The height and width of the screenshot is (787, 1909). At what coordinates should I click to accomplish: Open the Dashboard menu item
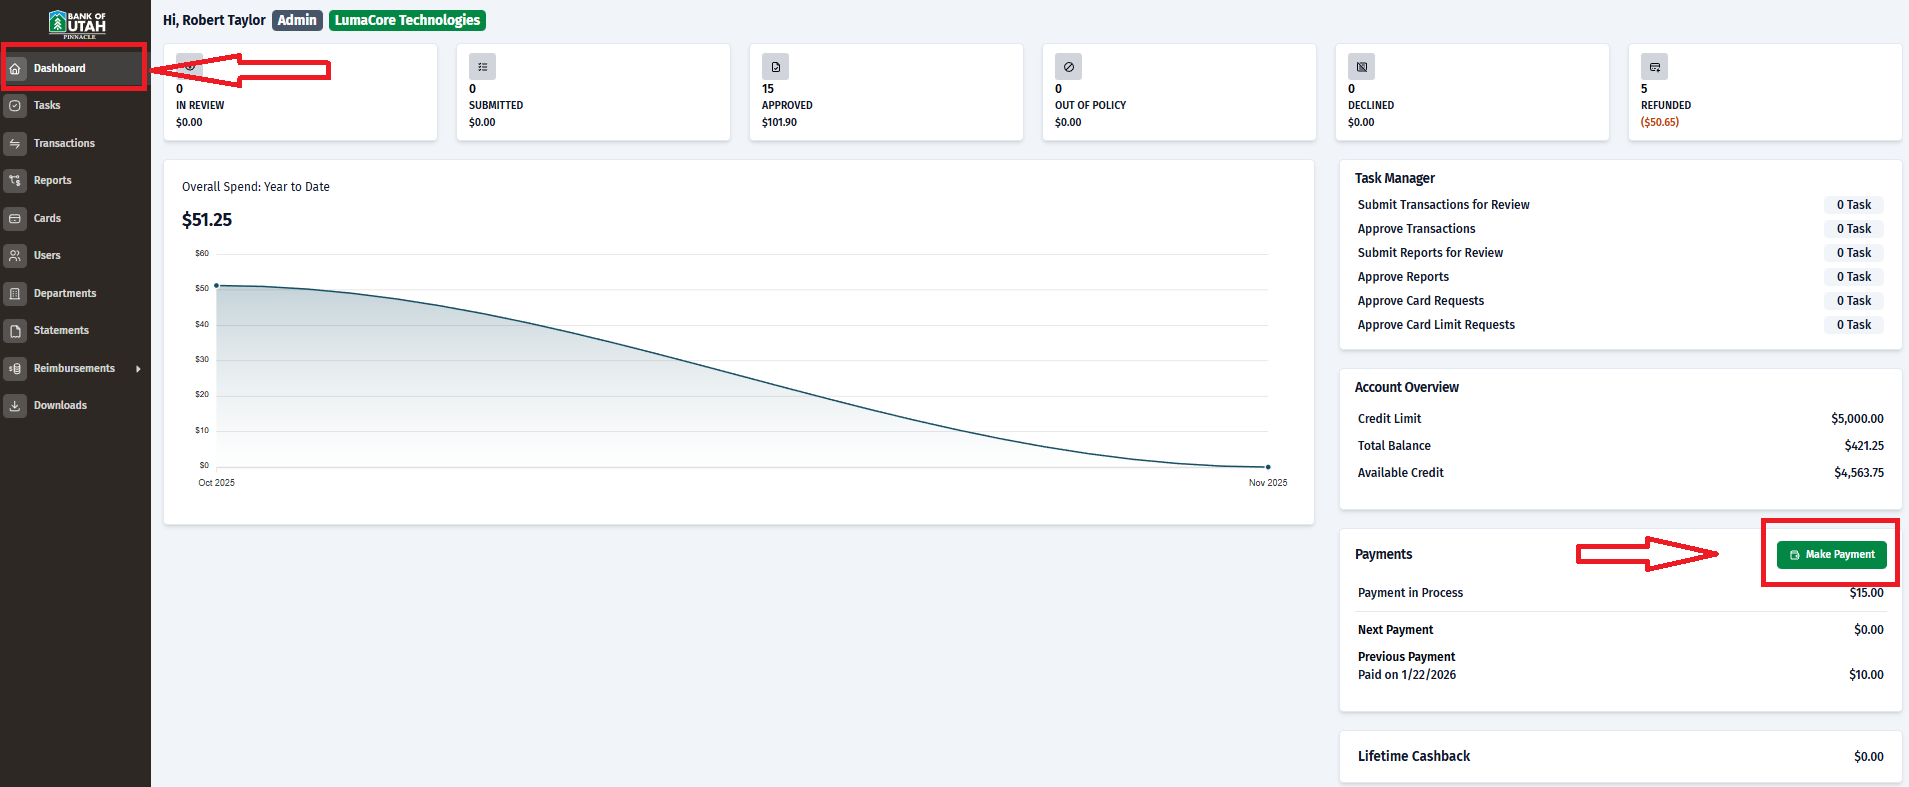point(75,68)
